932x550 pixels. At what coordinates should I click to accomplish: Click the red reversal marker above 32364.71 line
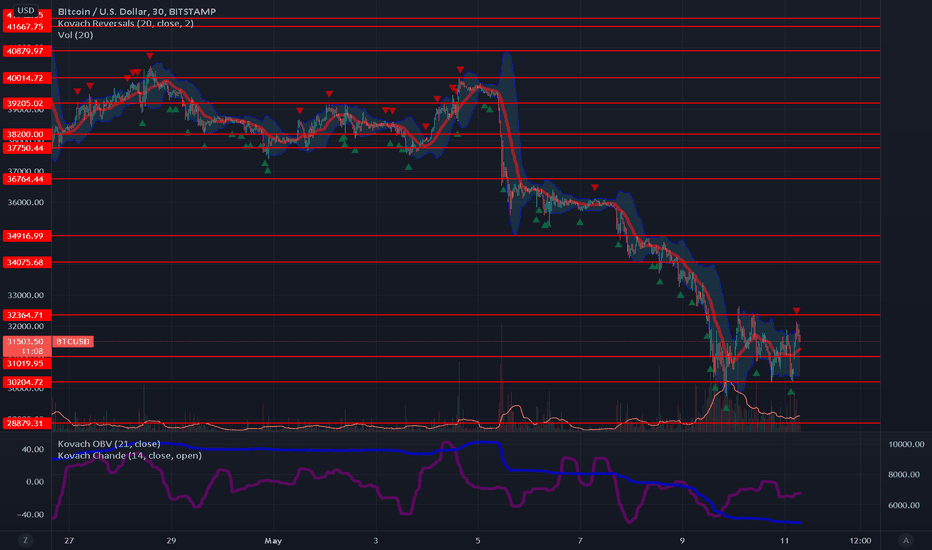coord(796,311)
